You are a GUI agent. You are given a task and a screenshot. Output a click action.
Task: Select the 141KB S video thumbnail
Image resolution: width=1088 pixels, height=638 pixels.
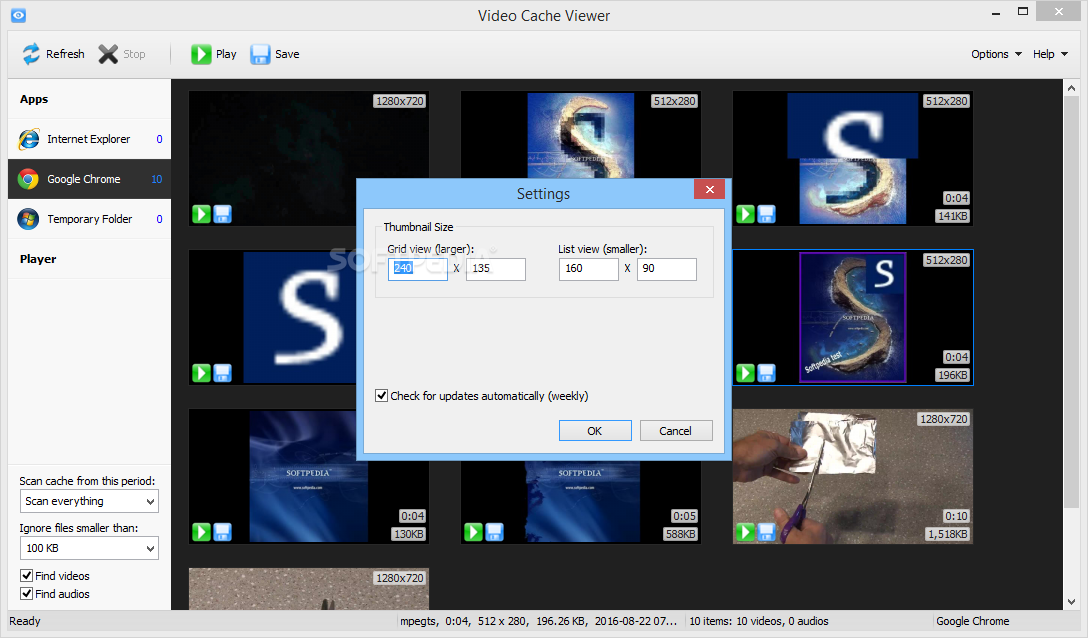coord(853,158)
